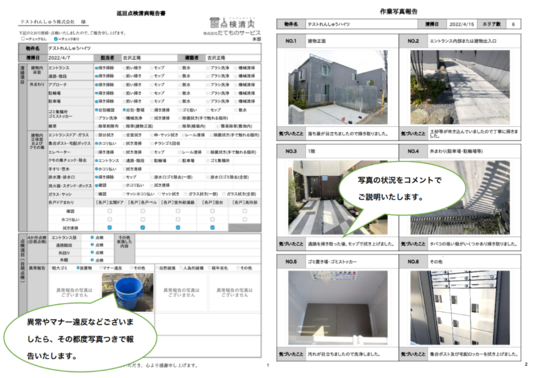
Task: Open NO.6 mailbox lockers photo
Action: [x=460, y=308]
